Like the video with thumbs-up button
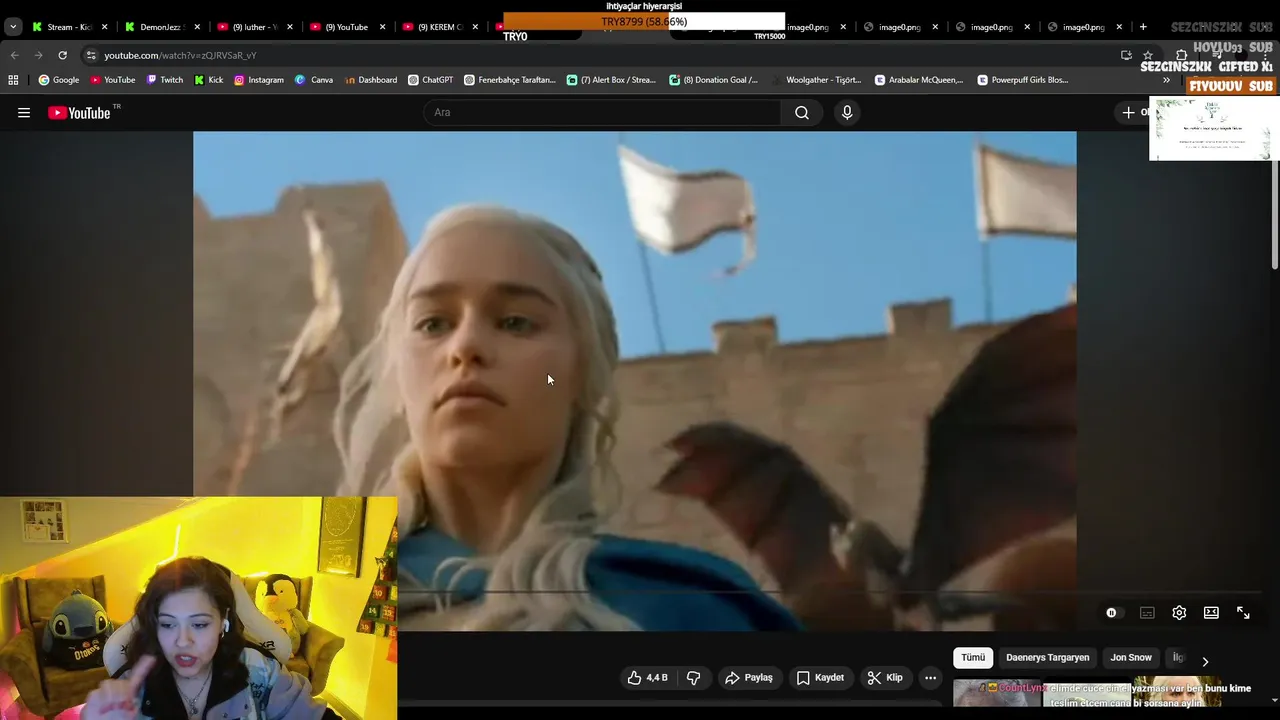 (x=648, y=678)
